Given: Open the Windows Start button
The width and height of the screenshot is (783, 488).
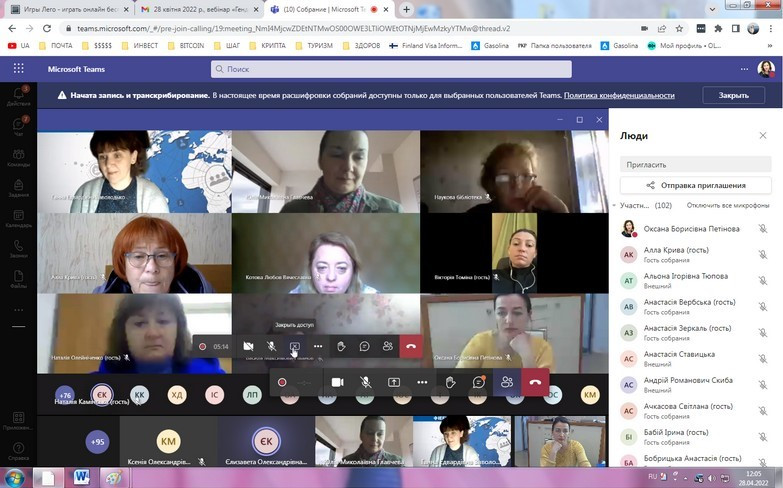Looking at the screenshot, I should 14,478.
